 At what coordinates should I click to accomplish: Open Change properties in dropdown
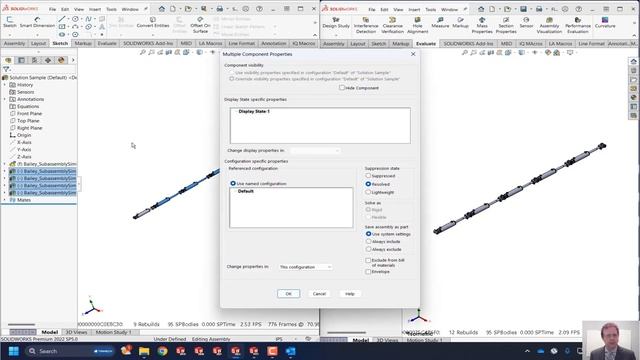pyautogui.click(x=305, y=267)
